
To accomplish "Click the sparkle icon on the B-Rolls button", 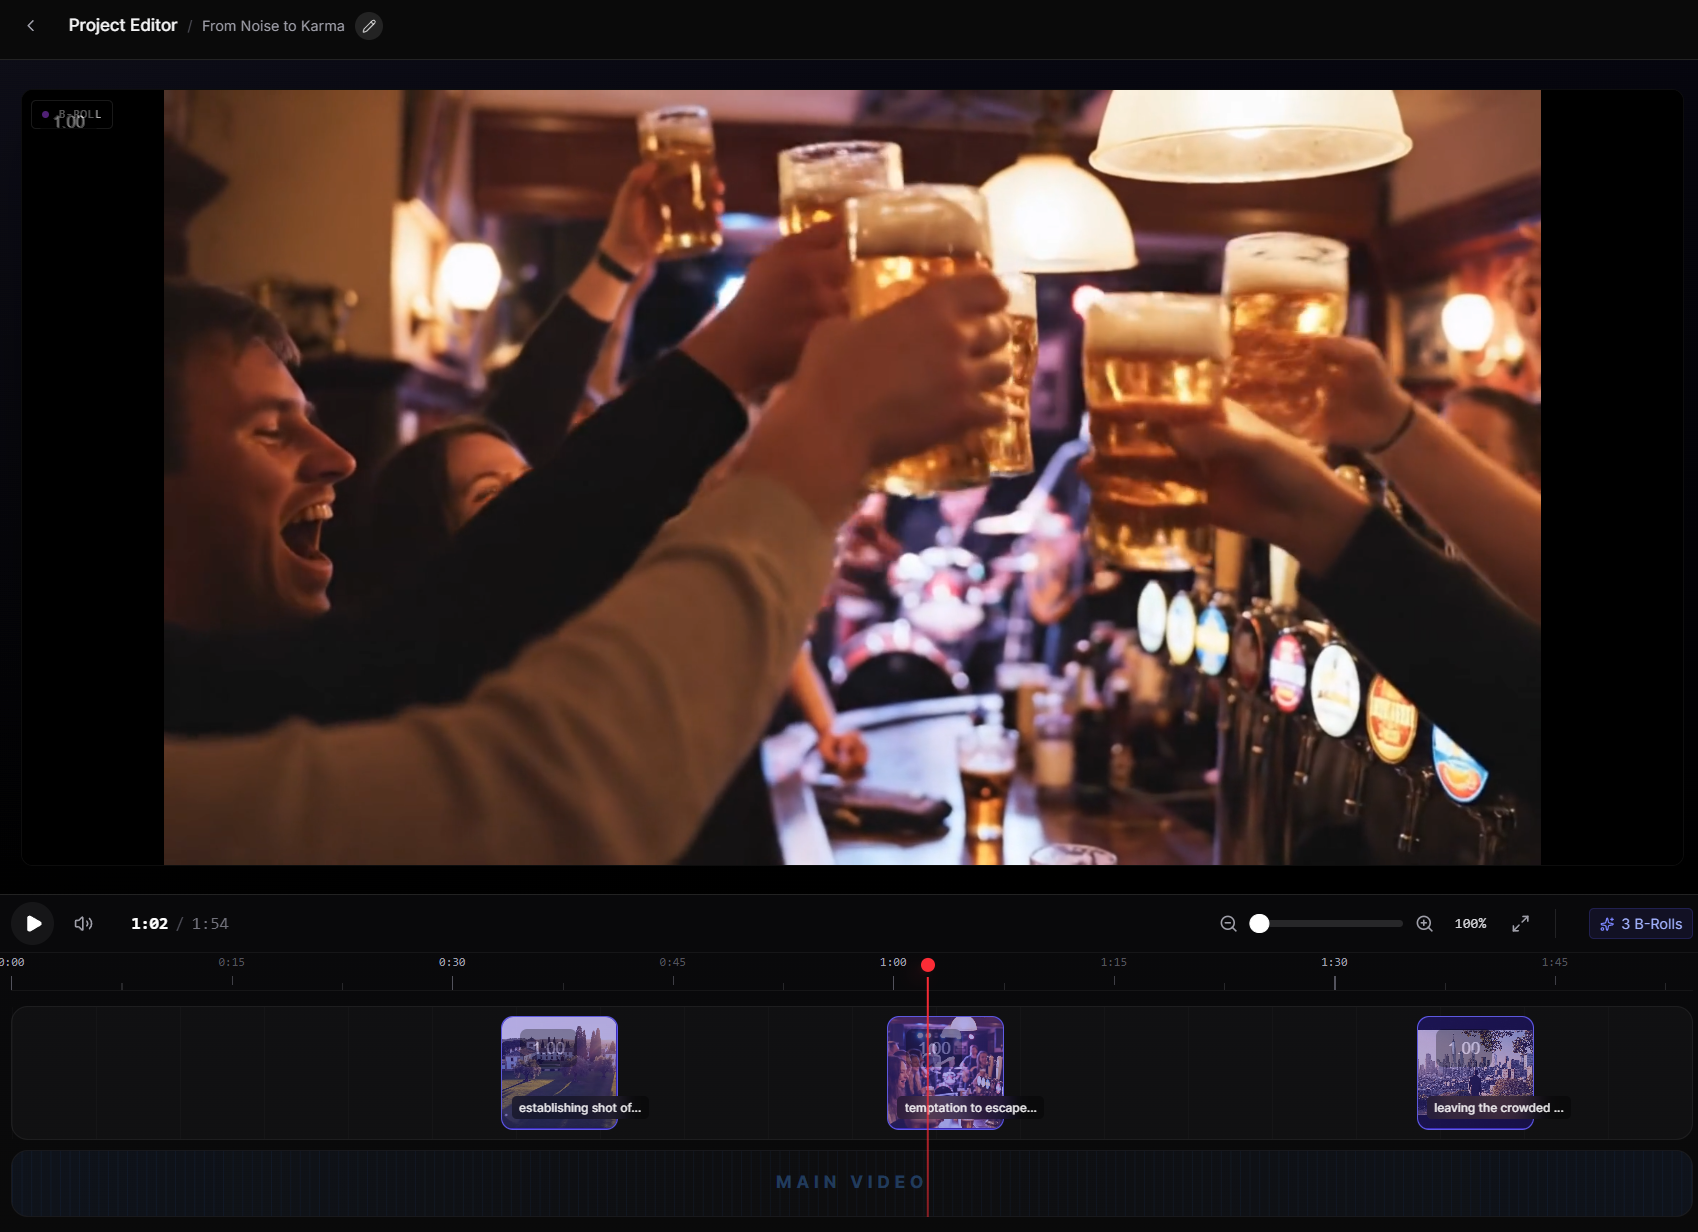I will 1608,923.
